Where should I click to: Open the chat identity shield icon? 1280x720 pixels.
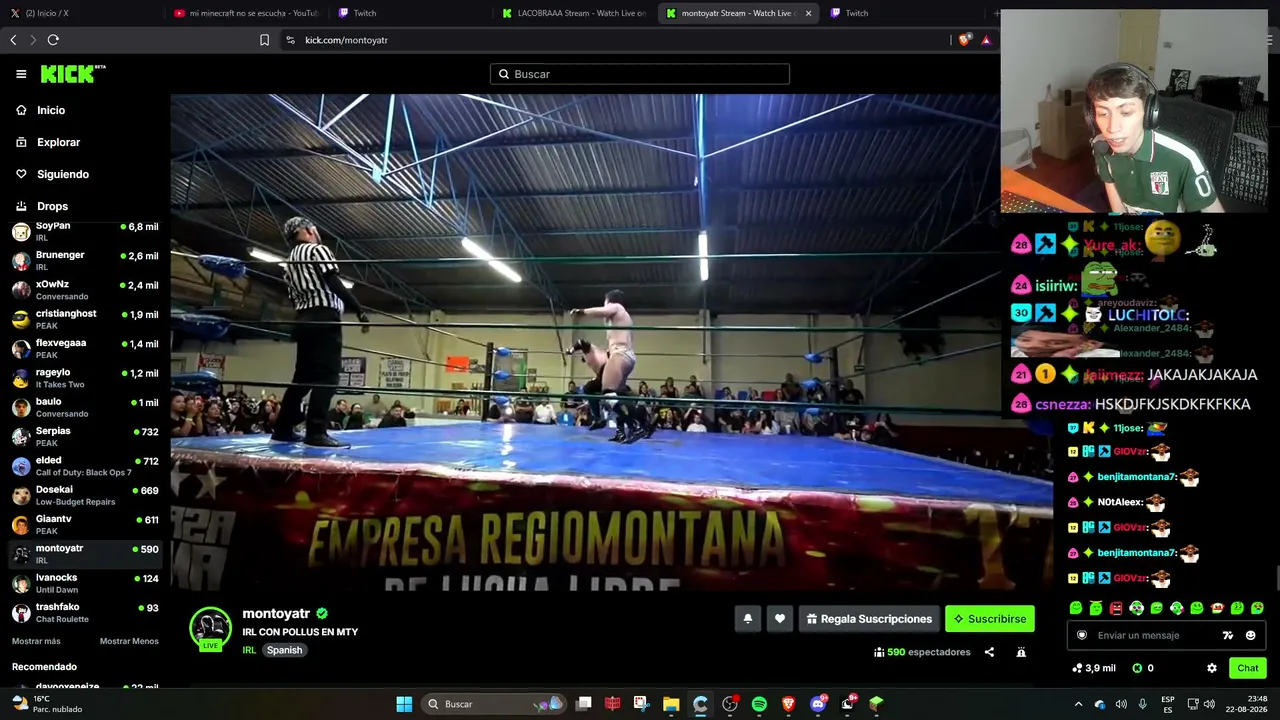1081,635
